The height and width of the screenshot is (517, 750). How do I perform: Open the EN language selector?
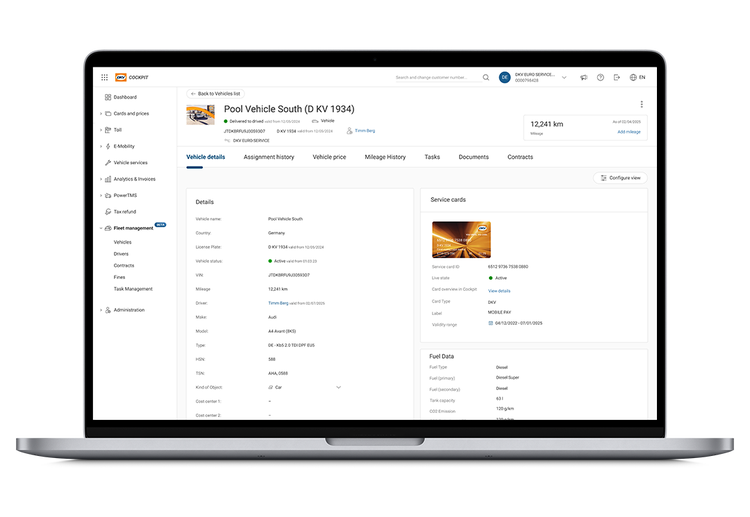(637, 77)
